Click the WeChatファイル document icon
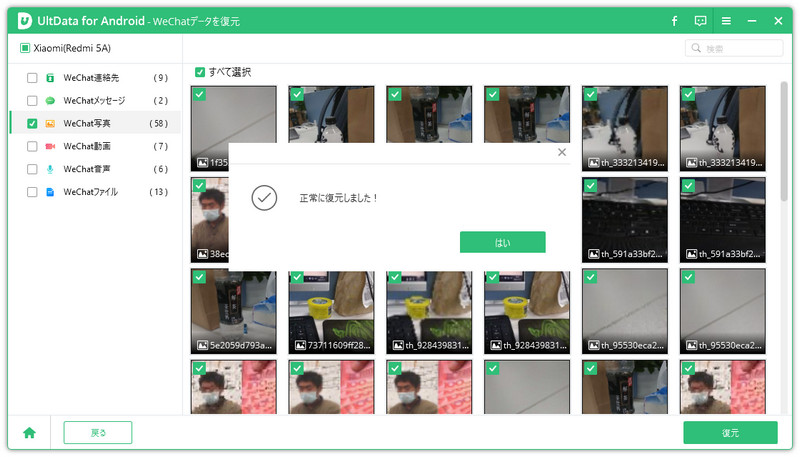This screenshot has width=800, height=457. click(x=50, y=192)
